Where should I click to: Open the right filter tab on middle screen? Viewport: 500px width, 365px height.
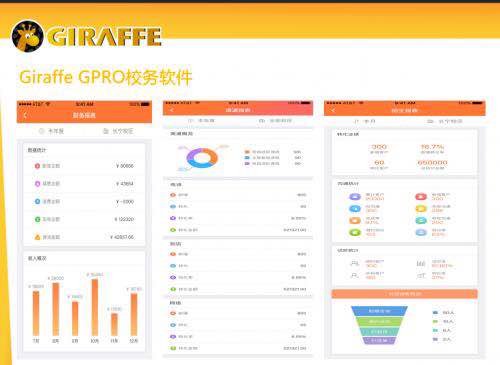click(275, 120)
